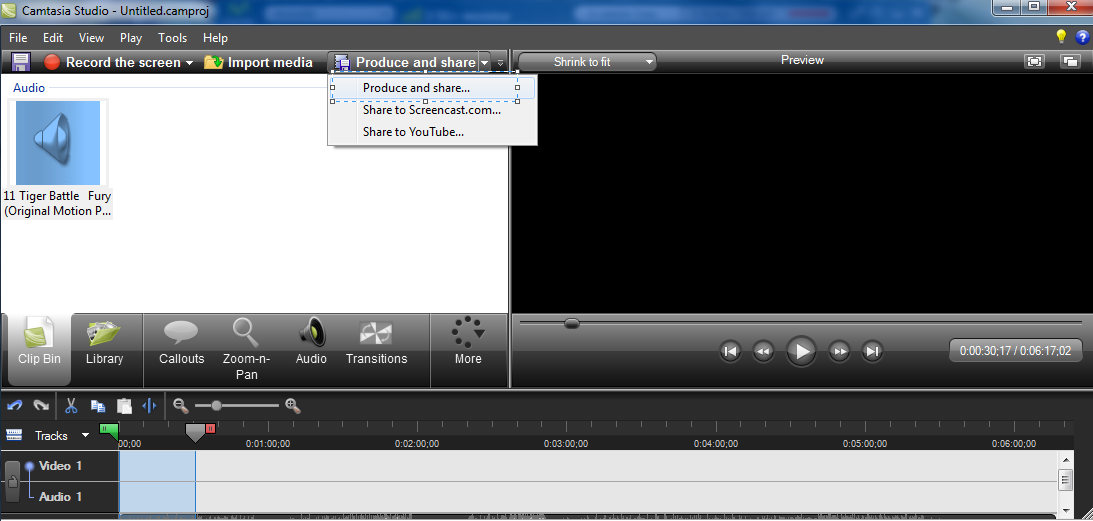Click the Play button in preview
This screenshot has height=521, width=1093.
coord(801,351)
